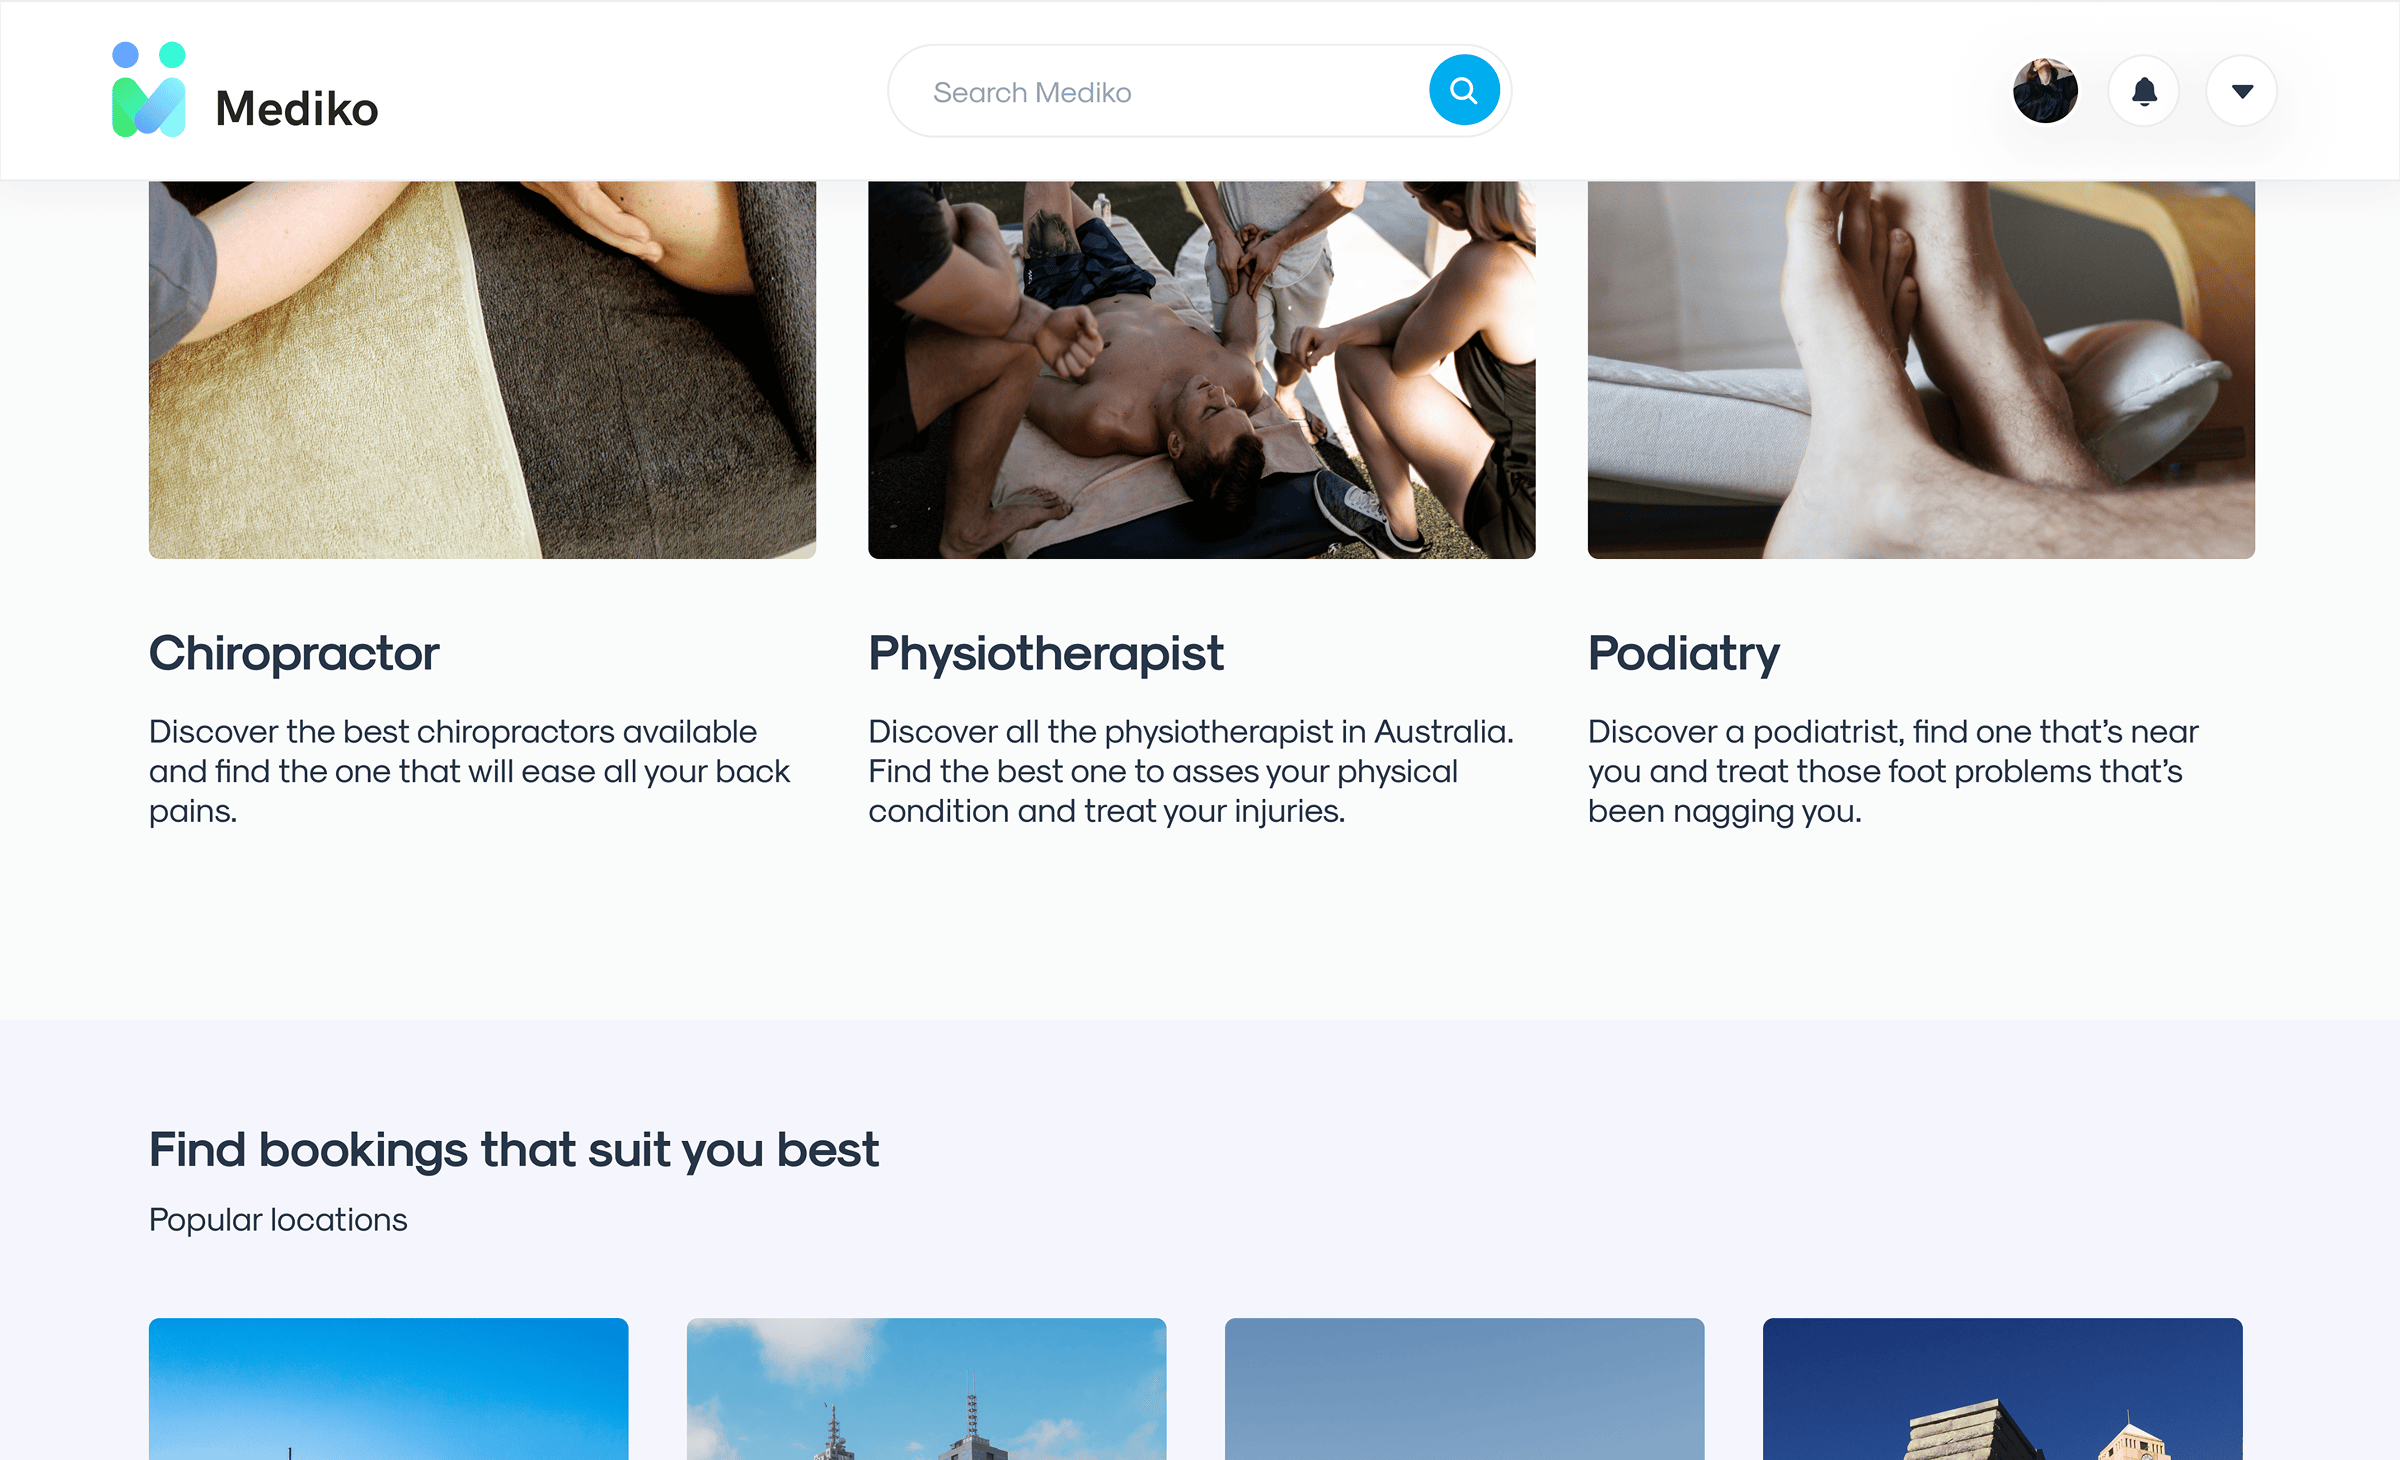Open the Physiotherapist heading link

click(x=1045, y=654)
